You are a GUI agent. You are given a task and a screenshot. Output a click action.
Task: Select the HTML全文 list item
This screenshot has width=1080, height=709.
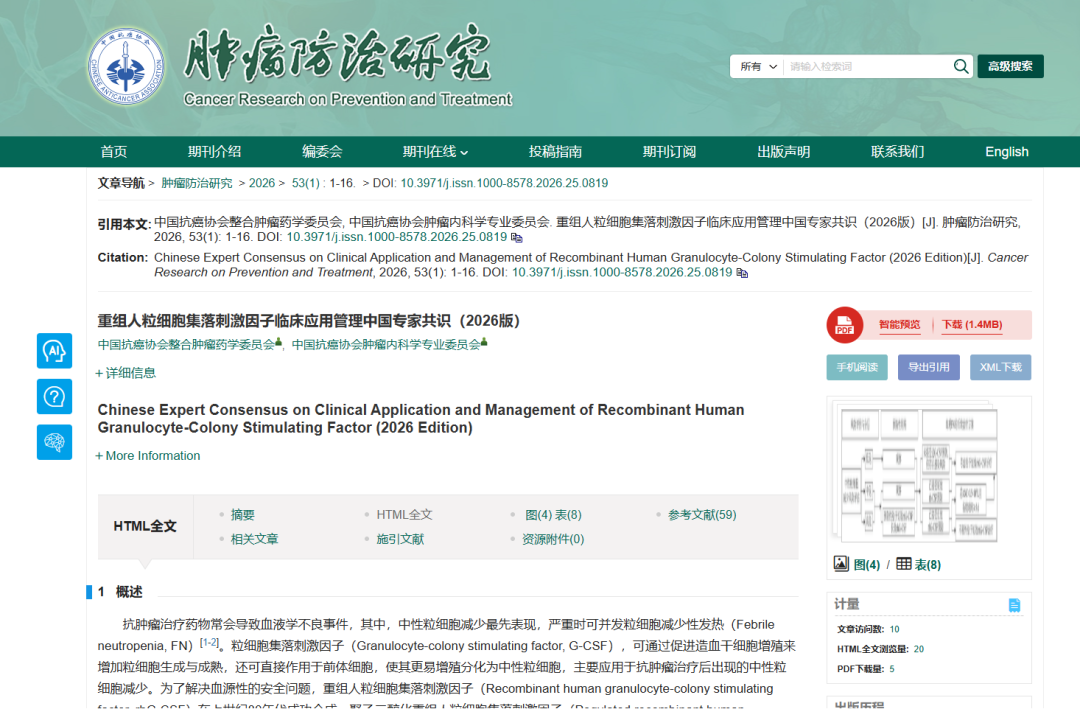tap(404, 515)
